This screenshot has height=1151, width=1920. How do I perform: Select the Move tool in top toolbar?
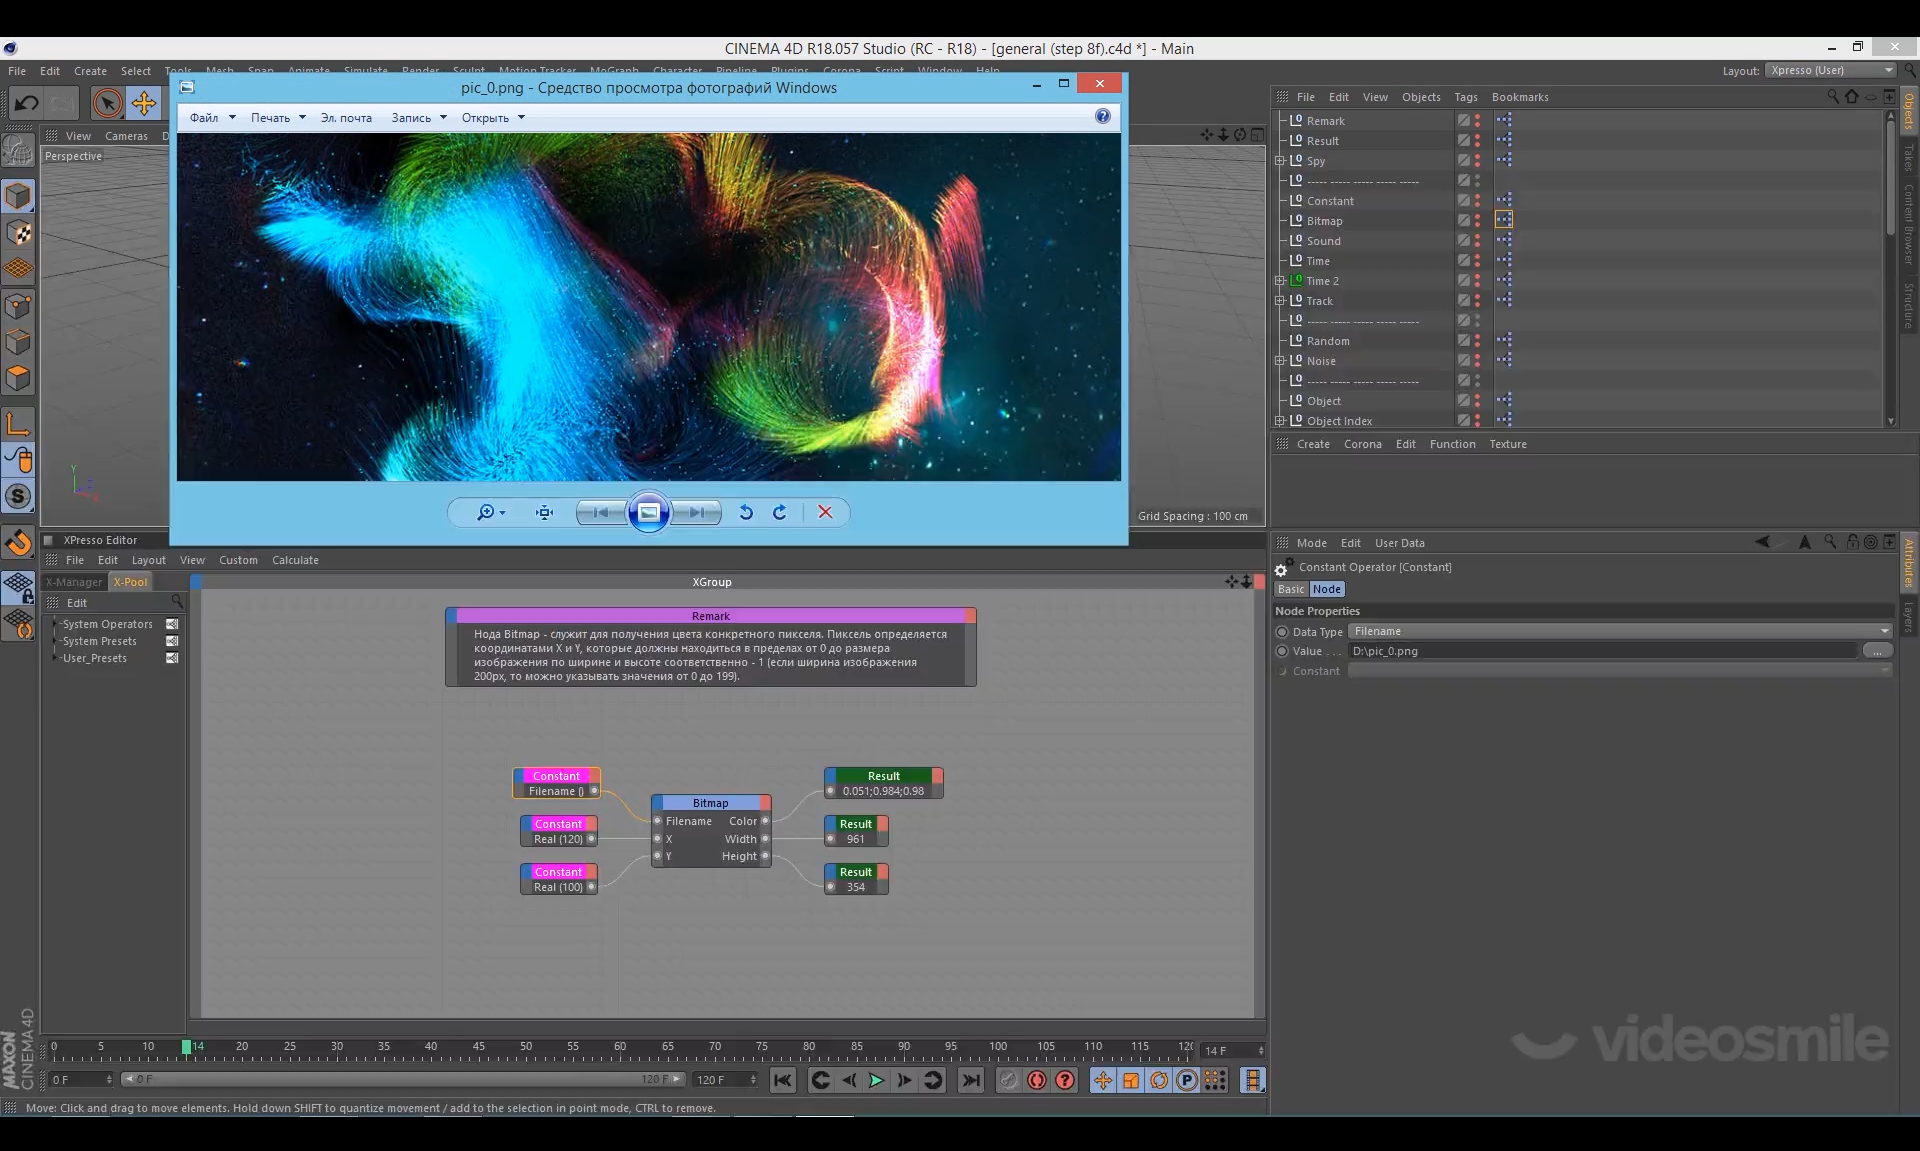pos(144,103)
